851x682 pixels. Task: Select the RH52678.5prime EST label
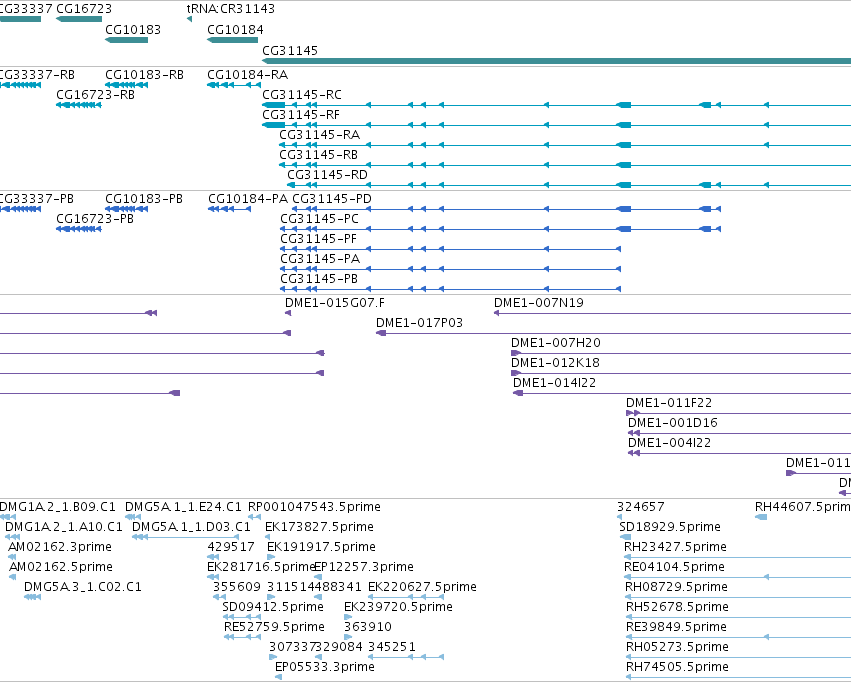pos(677,607)
